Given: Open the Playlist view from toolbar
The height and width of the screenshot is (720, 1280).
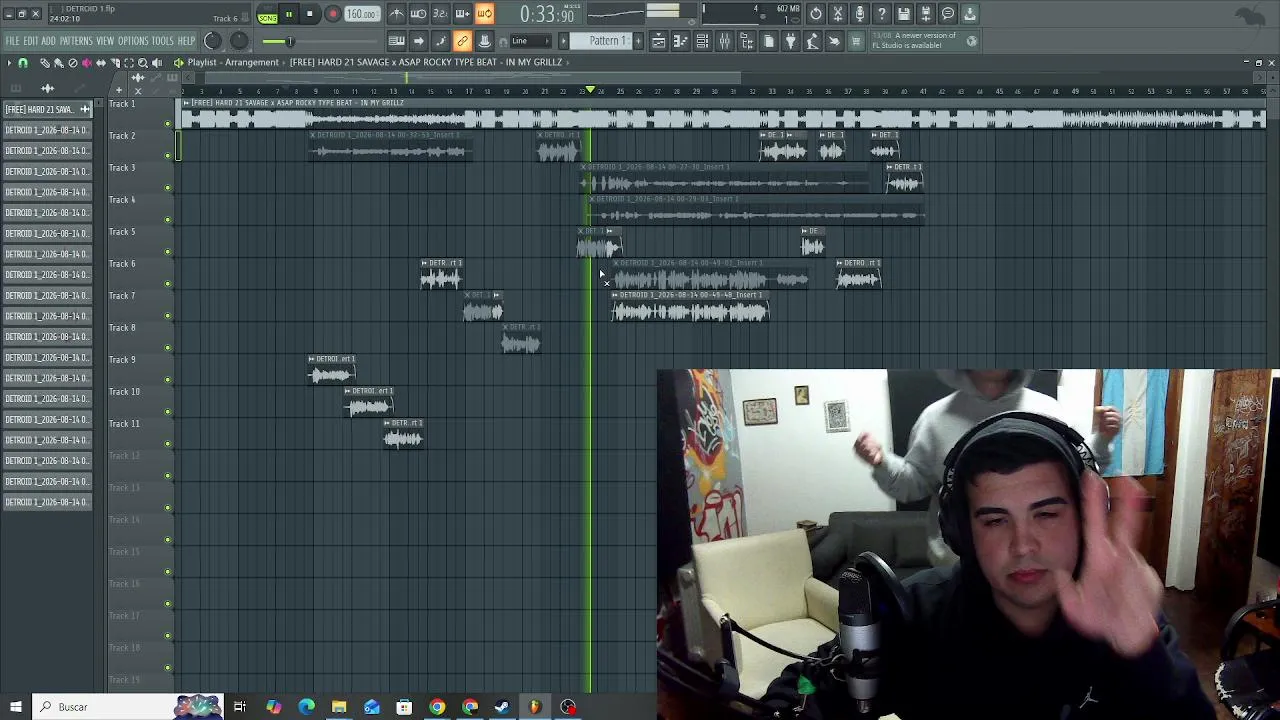Looking at the screenshot, I should click(x=659, y=41).
